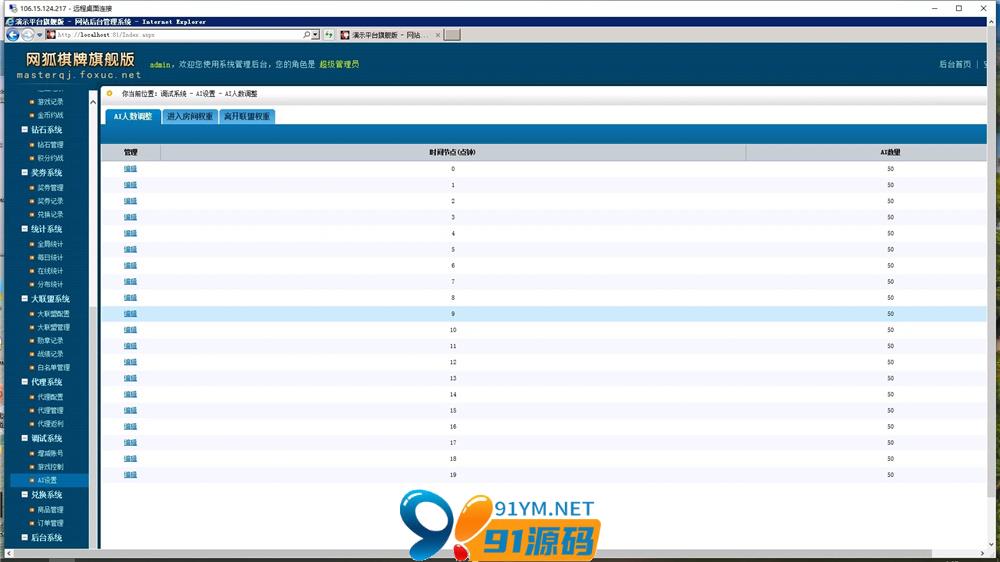
Task: Collapse the 后台系统 menu group
Action: coord(25,538)
